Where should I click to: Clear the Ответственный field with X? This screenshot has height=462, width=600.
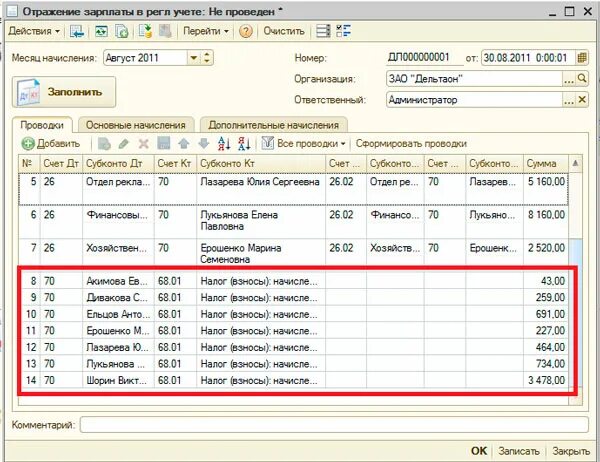click(582, 100)
